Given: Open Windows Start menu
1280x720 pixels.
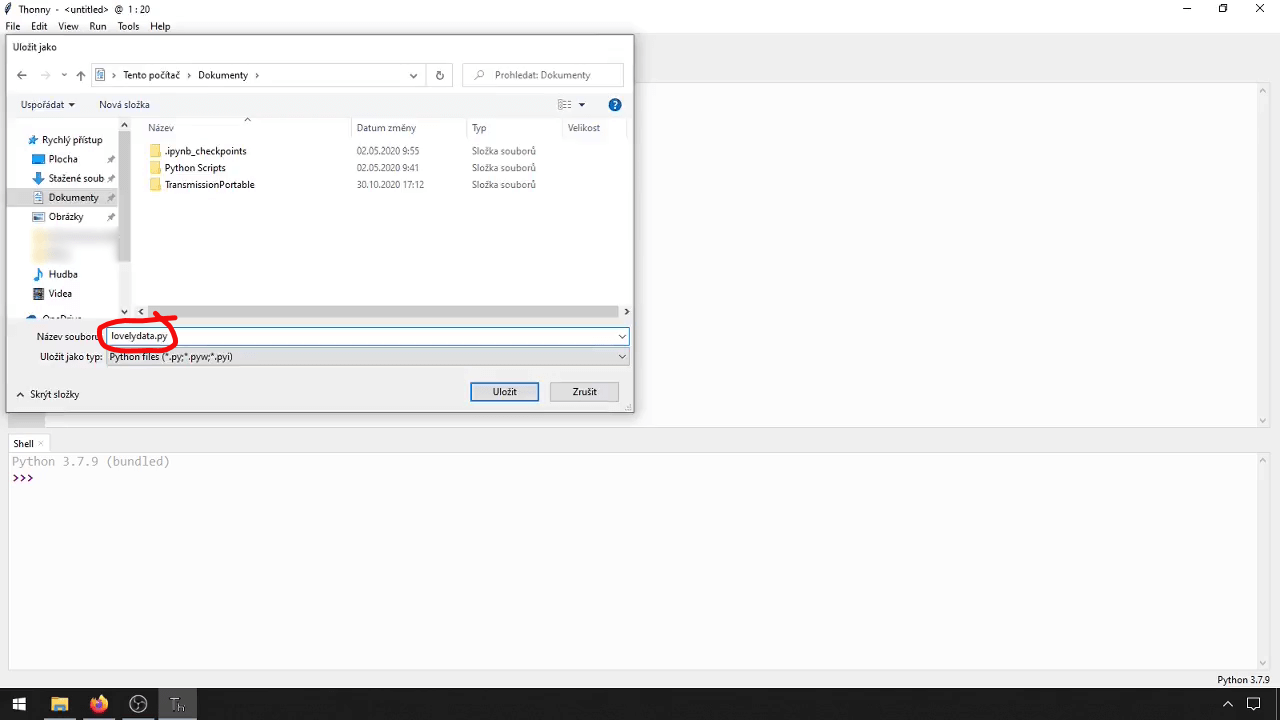Looking at the screenshot, I should tap(19, 704).
